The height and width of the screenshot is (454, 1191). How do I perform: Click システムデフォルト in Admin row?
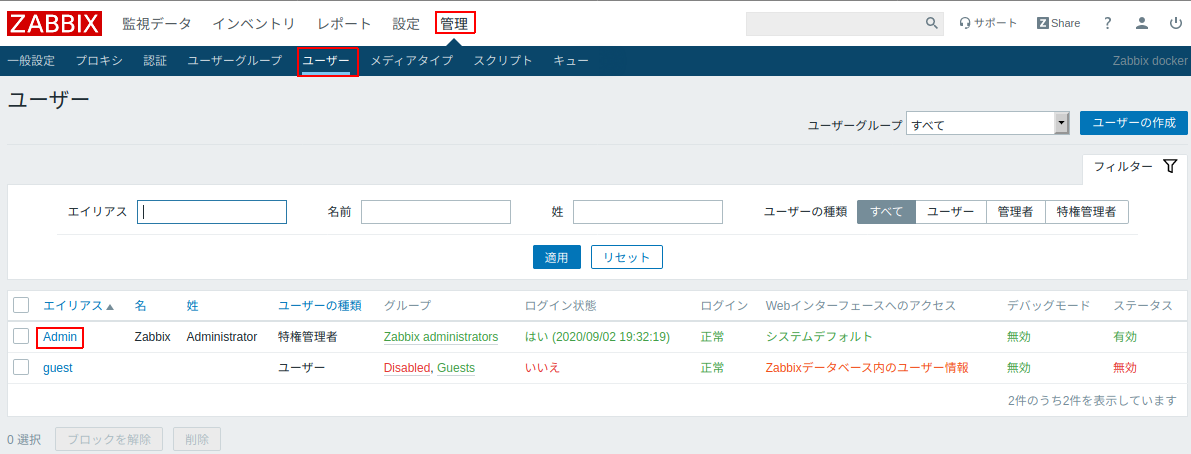(819, 336)
